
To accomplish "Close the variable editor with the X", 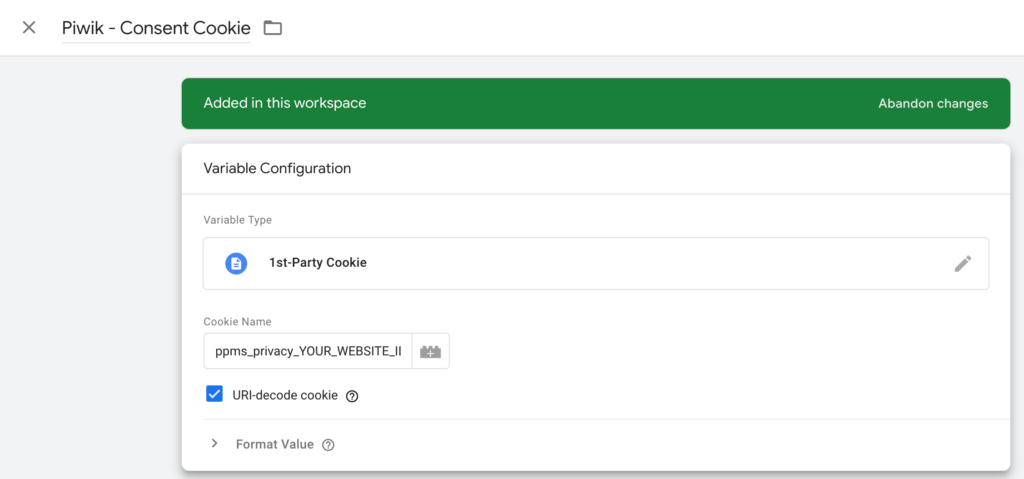I will [x=29, y=27].
